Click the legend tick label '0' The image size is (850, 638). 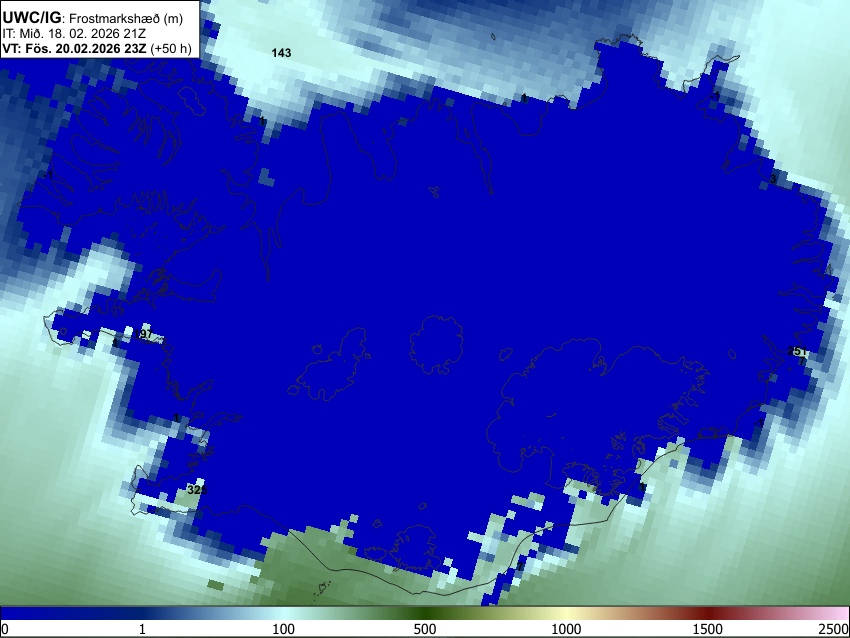(5, 629)
